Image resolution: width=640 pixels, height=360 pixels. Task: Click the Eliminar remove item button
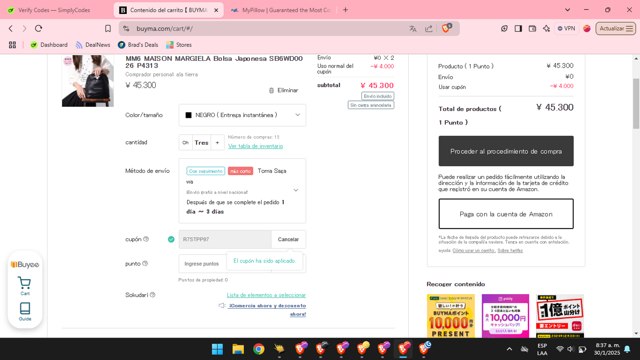tap(284, 90)
